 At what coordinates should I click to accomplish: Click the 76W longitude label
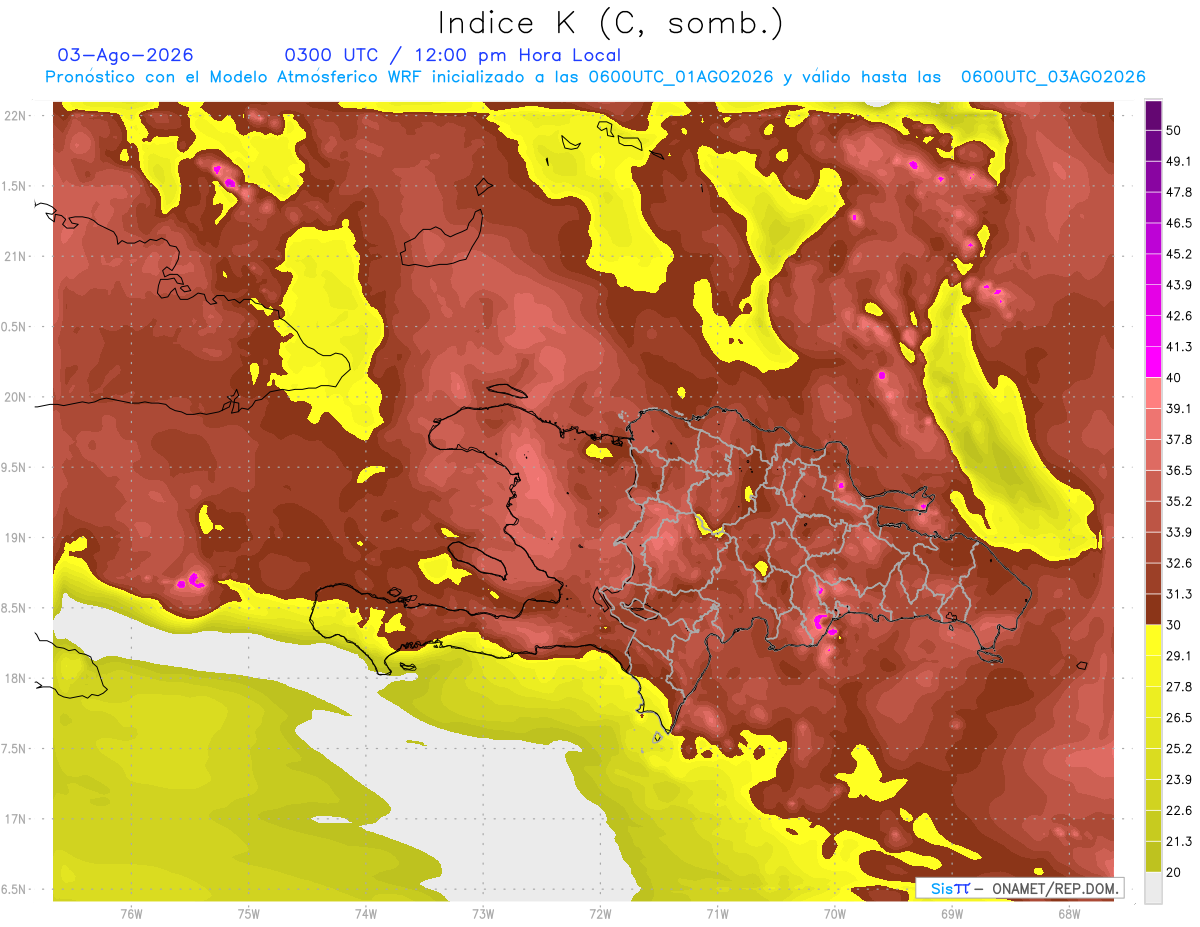pos(131,914)
